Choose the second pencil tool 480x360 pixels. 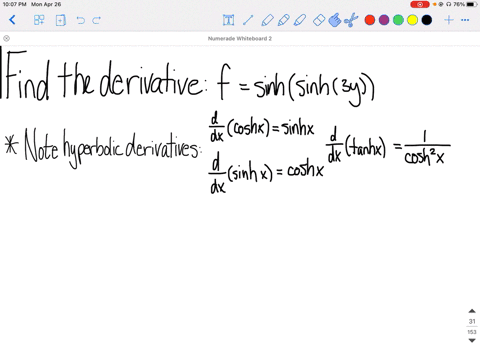click(x=283, y=20)
